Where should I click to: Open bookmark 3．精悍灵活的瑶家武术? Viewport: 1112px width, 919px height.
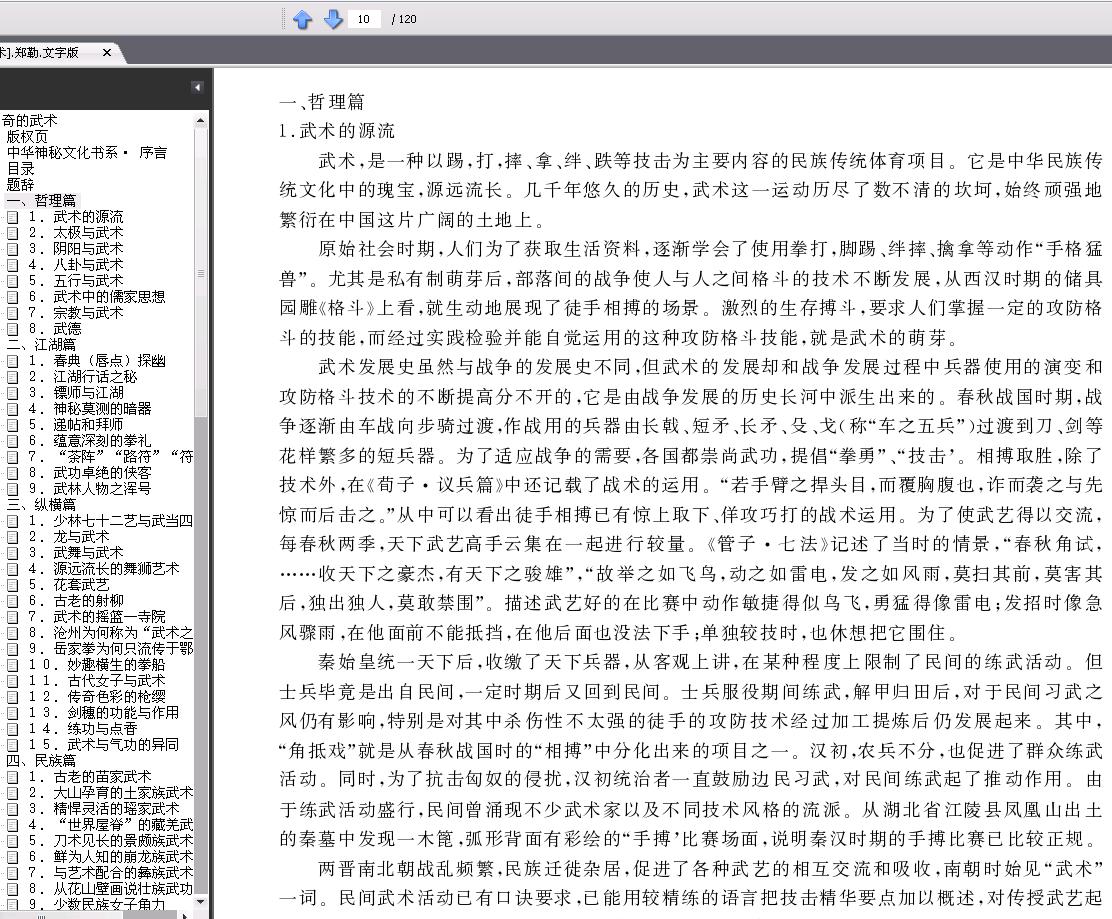tap(104, 809)
